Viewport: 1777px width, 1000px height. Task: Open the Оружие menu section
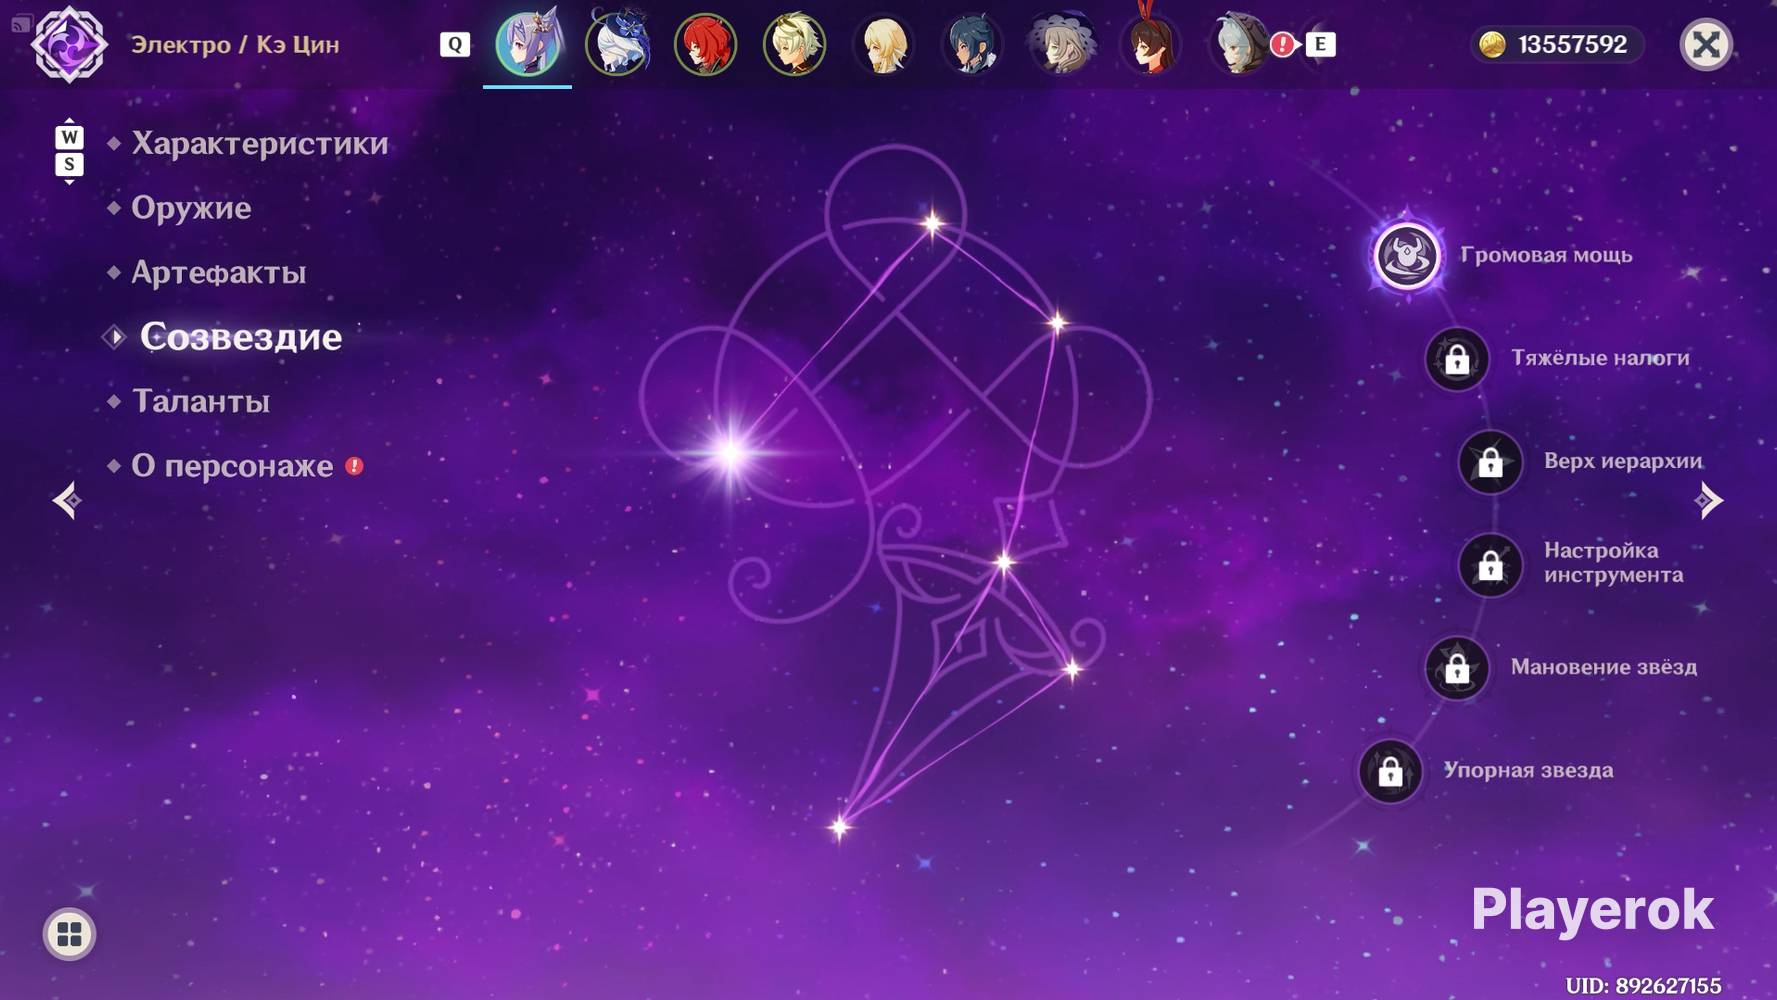pyautogui.click(x=191, y=208)
